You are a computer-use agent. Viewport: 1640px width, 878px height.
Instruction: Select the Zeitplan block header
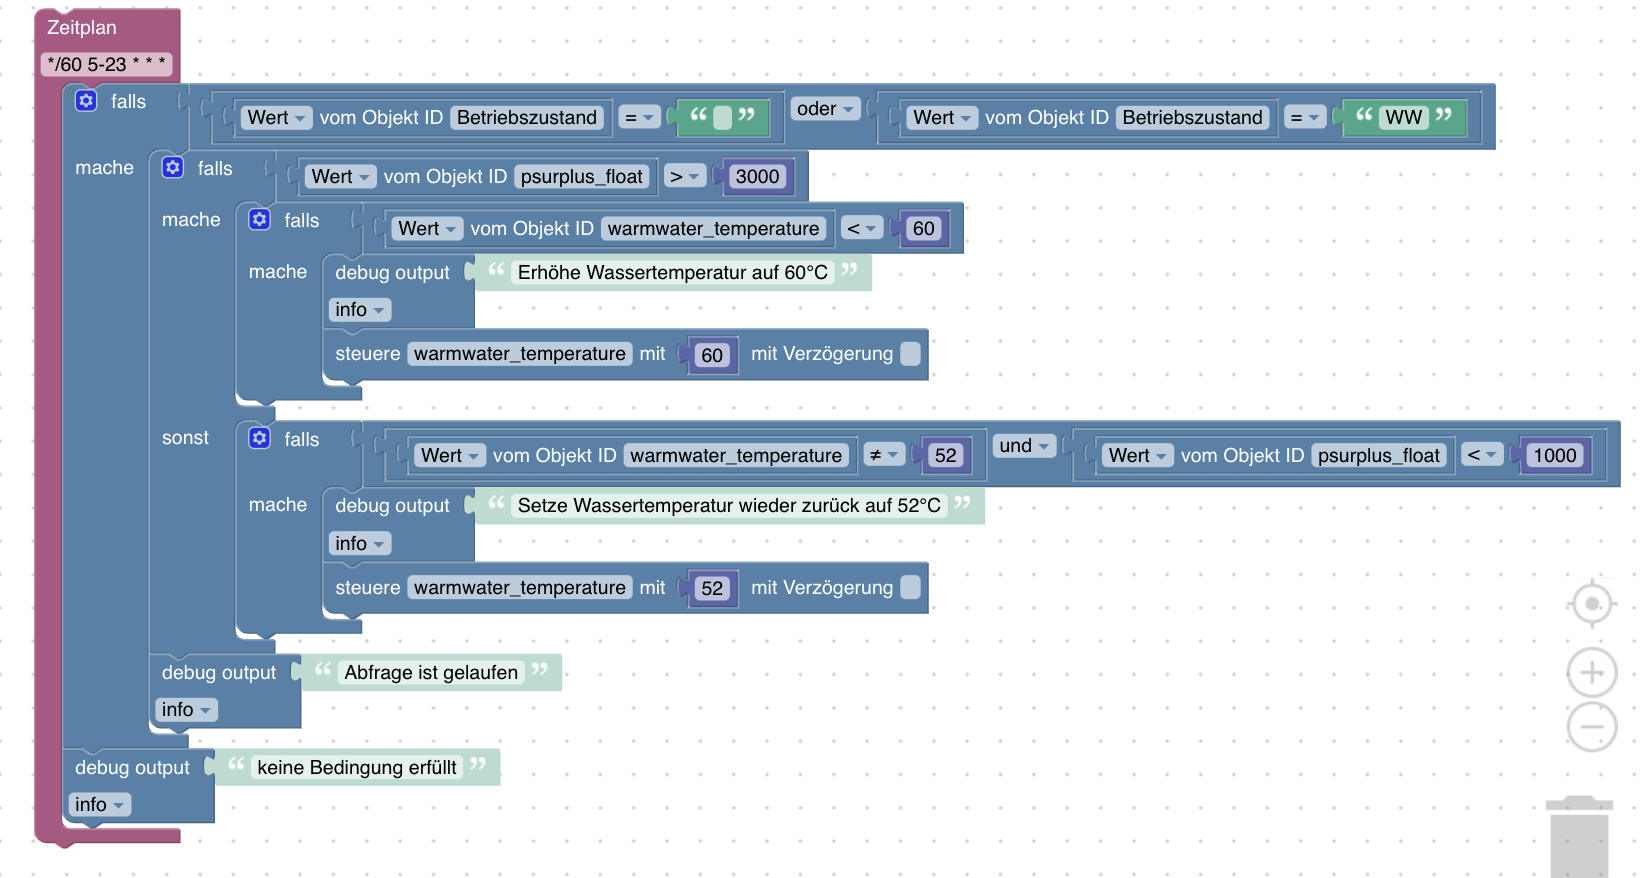[82, 28]
